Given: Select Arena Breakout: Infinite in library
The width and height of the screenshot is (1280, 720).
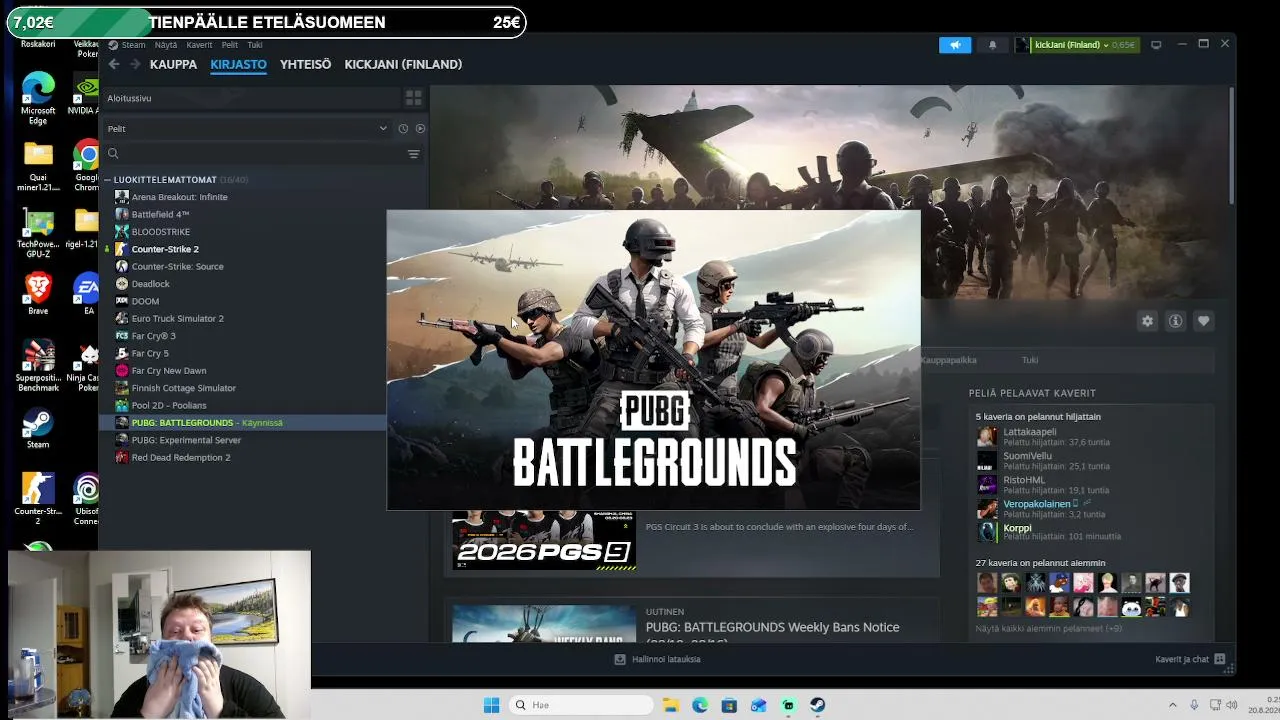Looking at the screenshot, I should coord(180,197).
